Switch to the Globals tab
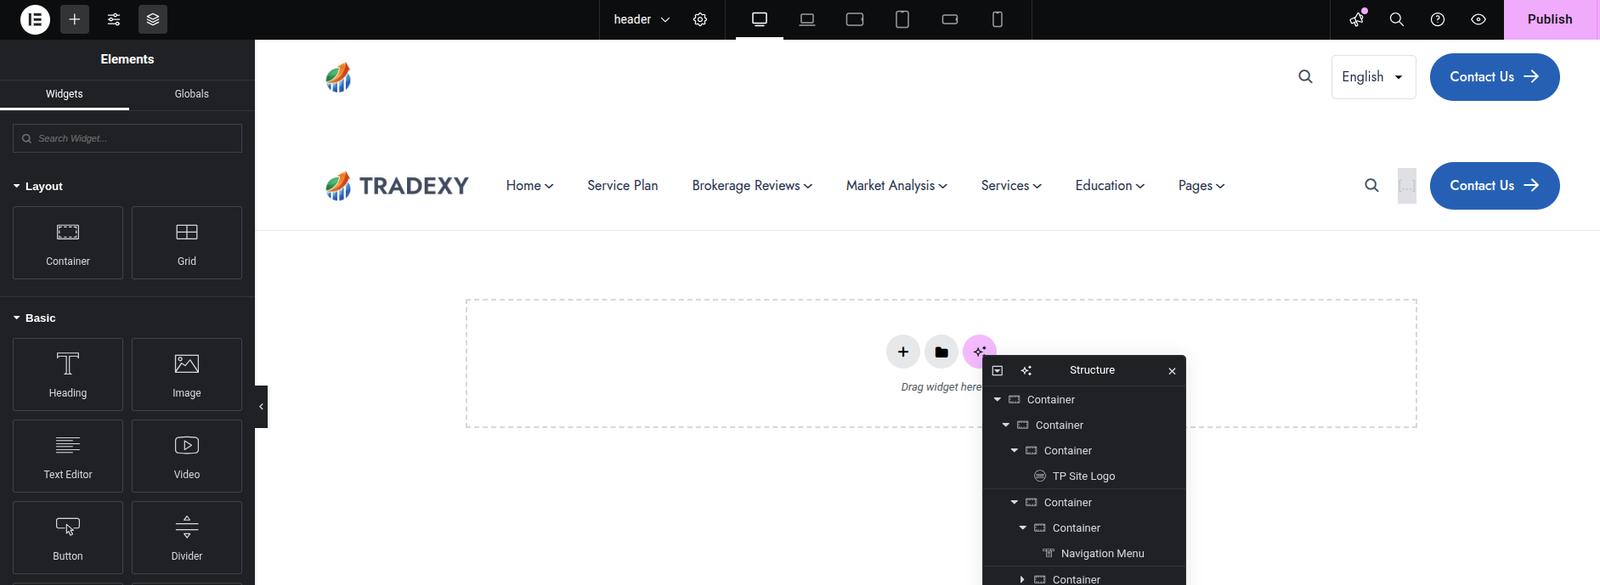This screenshot has height=585, width=1600. pos(191,94)
